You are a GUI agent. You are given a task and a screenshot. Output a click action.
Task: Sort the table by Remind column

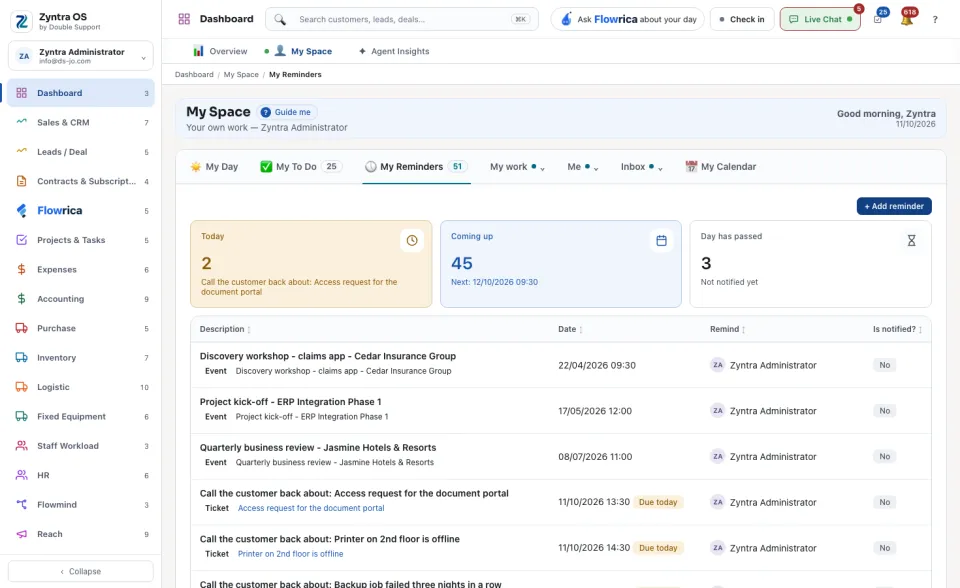(727, 330)
